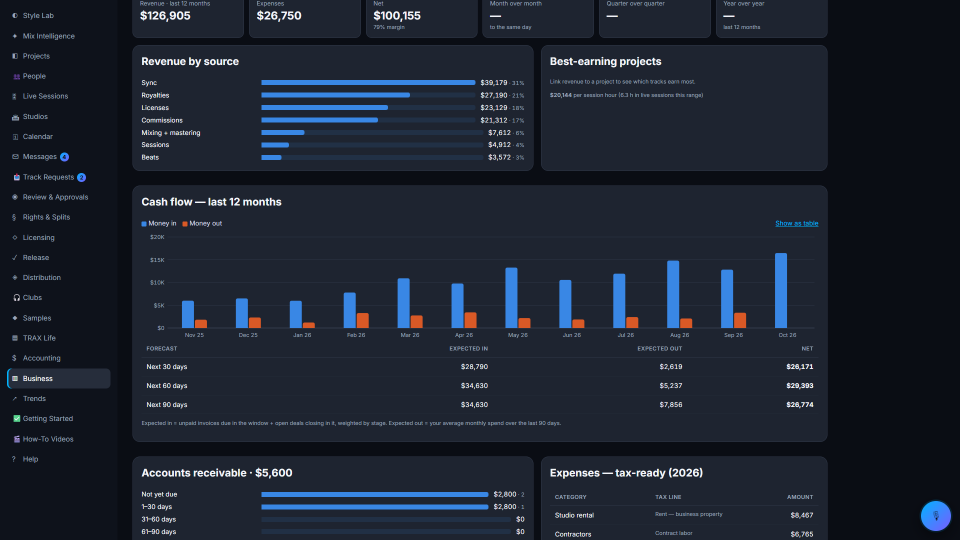The width and height of the screenshot is (960, 540).
Task: Click the Messages unread badge
Action: (64, 157)
